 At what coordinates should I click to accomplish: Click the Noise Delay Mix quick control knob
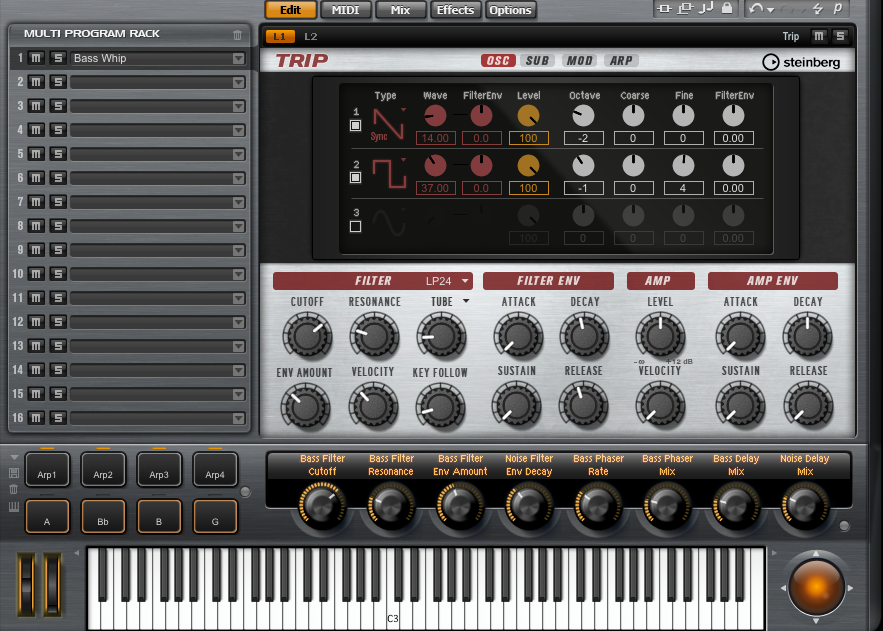(805, 505)
